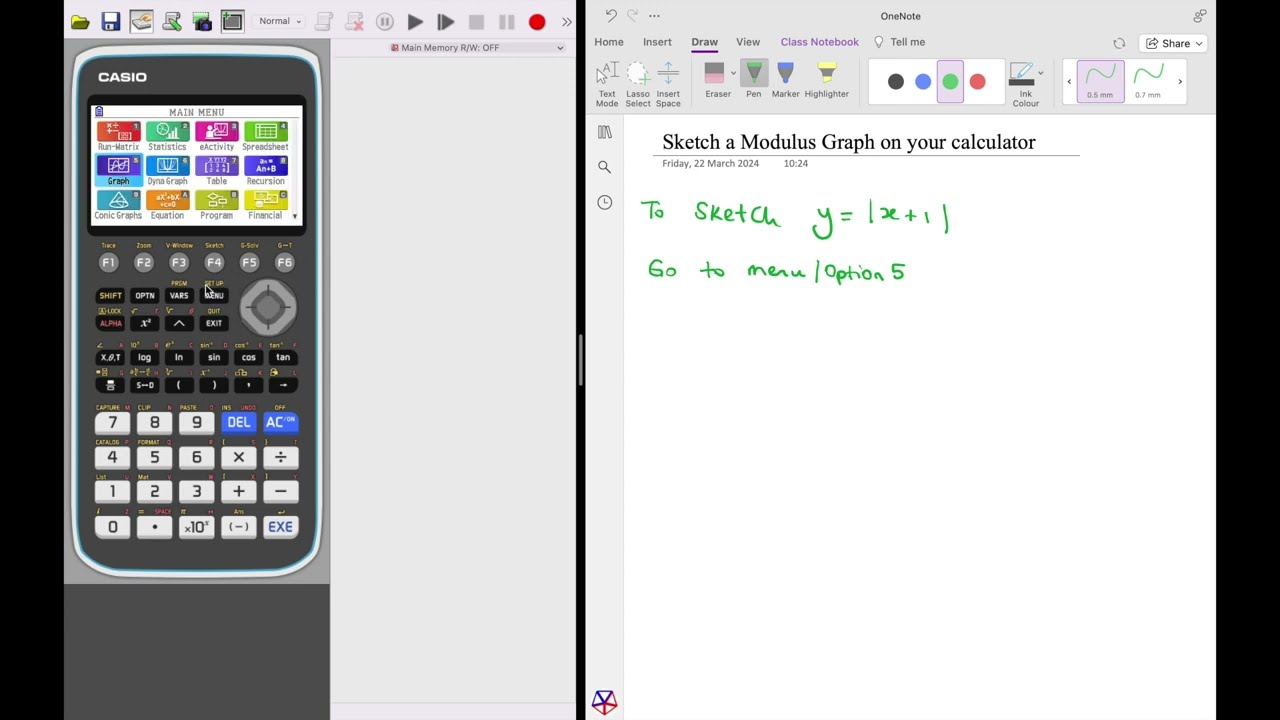Select the Draw tab
This screenshot has height=720, width=1280.
tap(704, 42)
